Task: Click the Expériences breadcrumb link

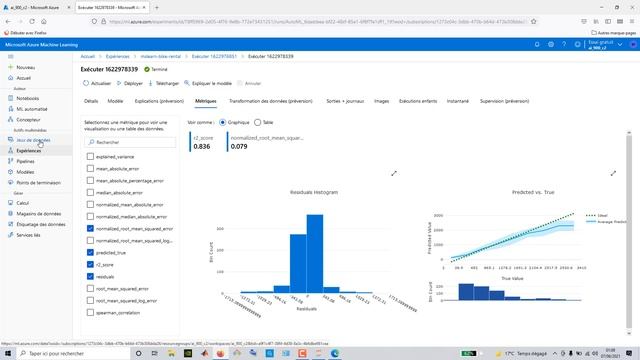Action: click(x=118, y=56)
